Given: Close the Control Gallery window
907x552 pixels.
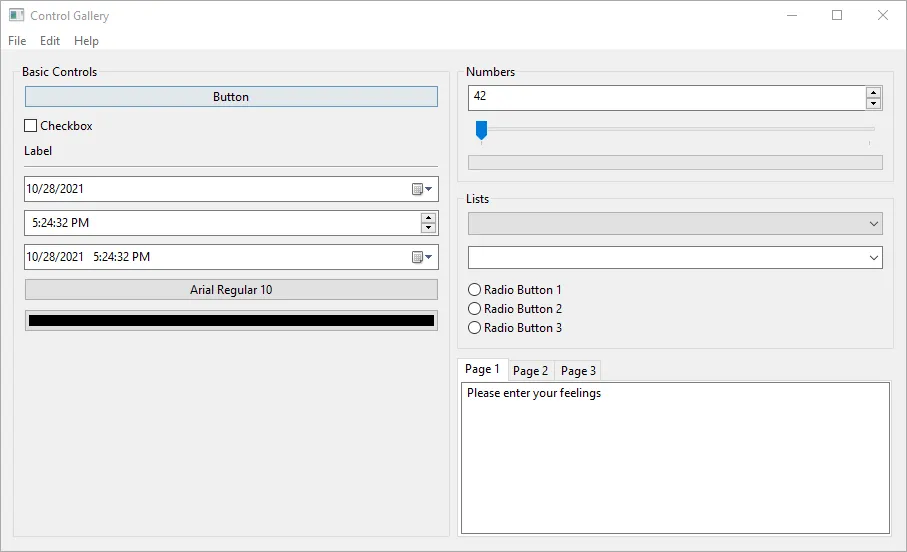Looking at the screenshot, I should point(883,16).
